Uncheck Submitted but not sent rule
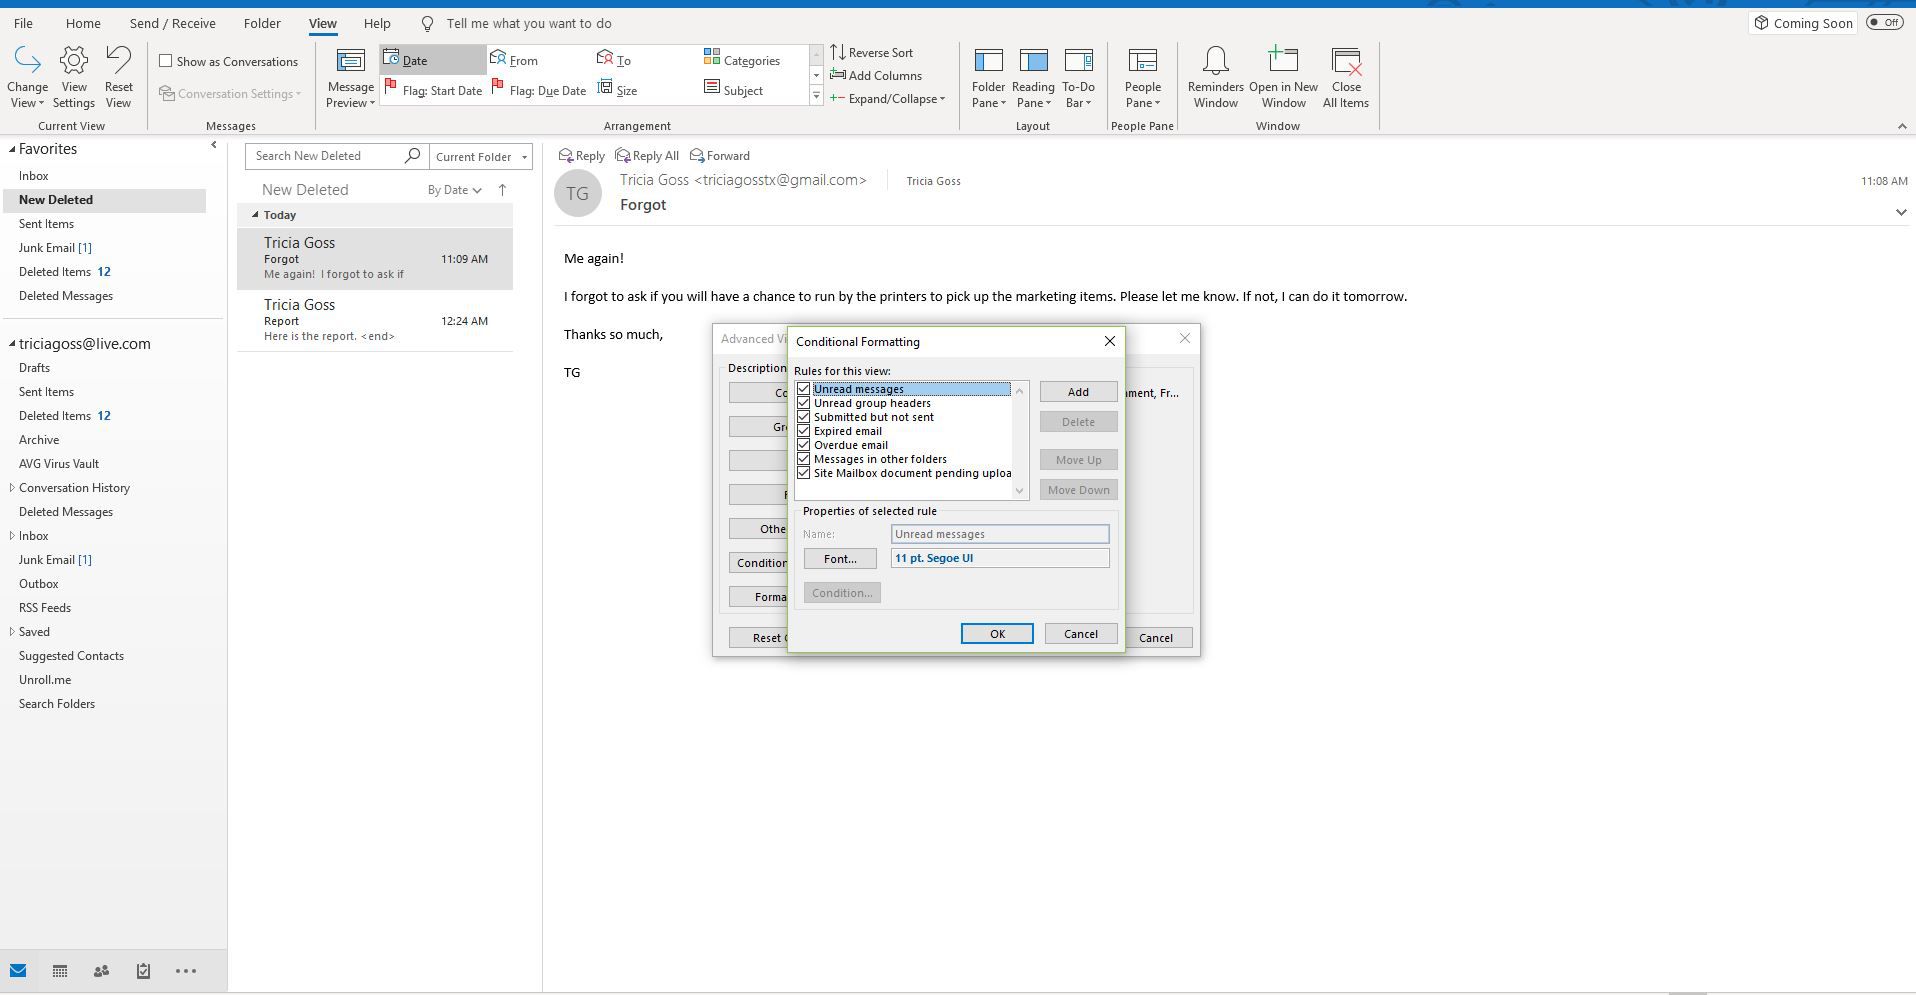 (x=803, y=417)
